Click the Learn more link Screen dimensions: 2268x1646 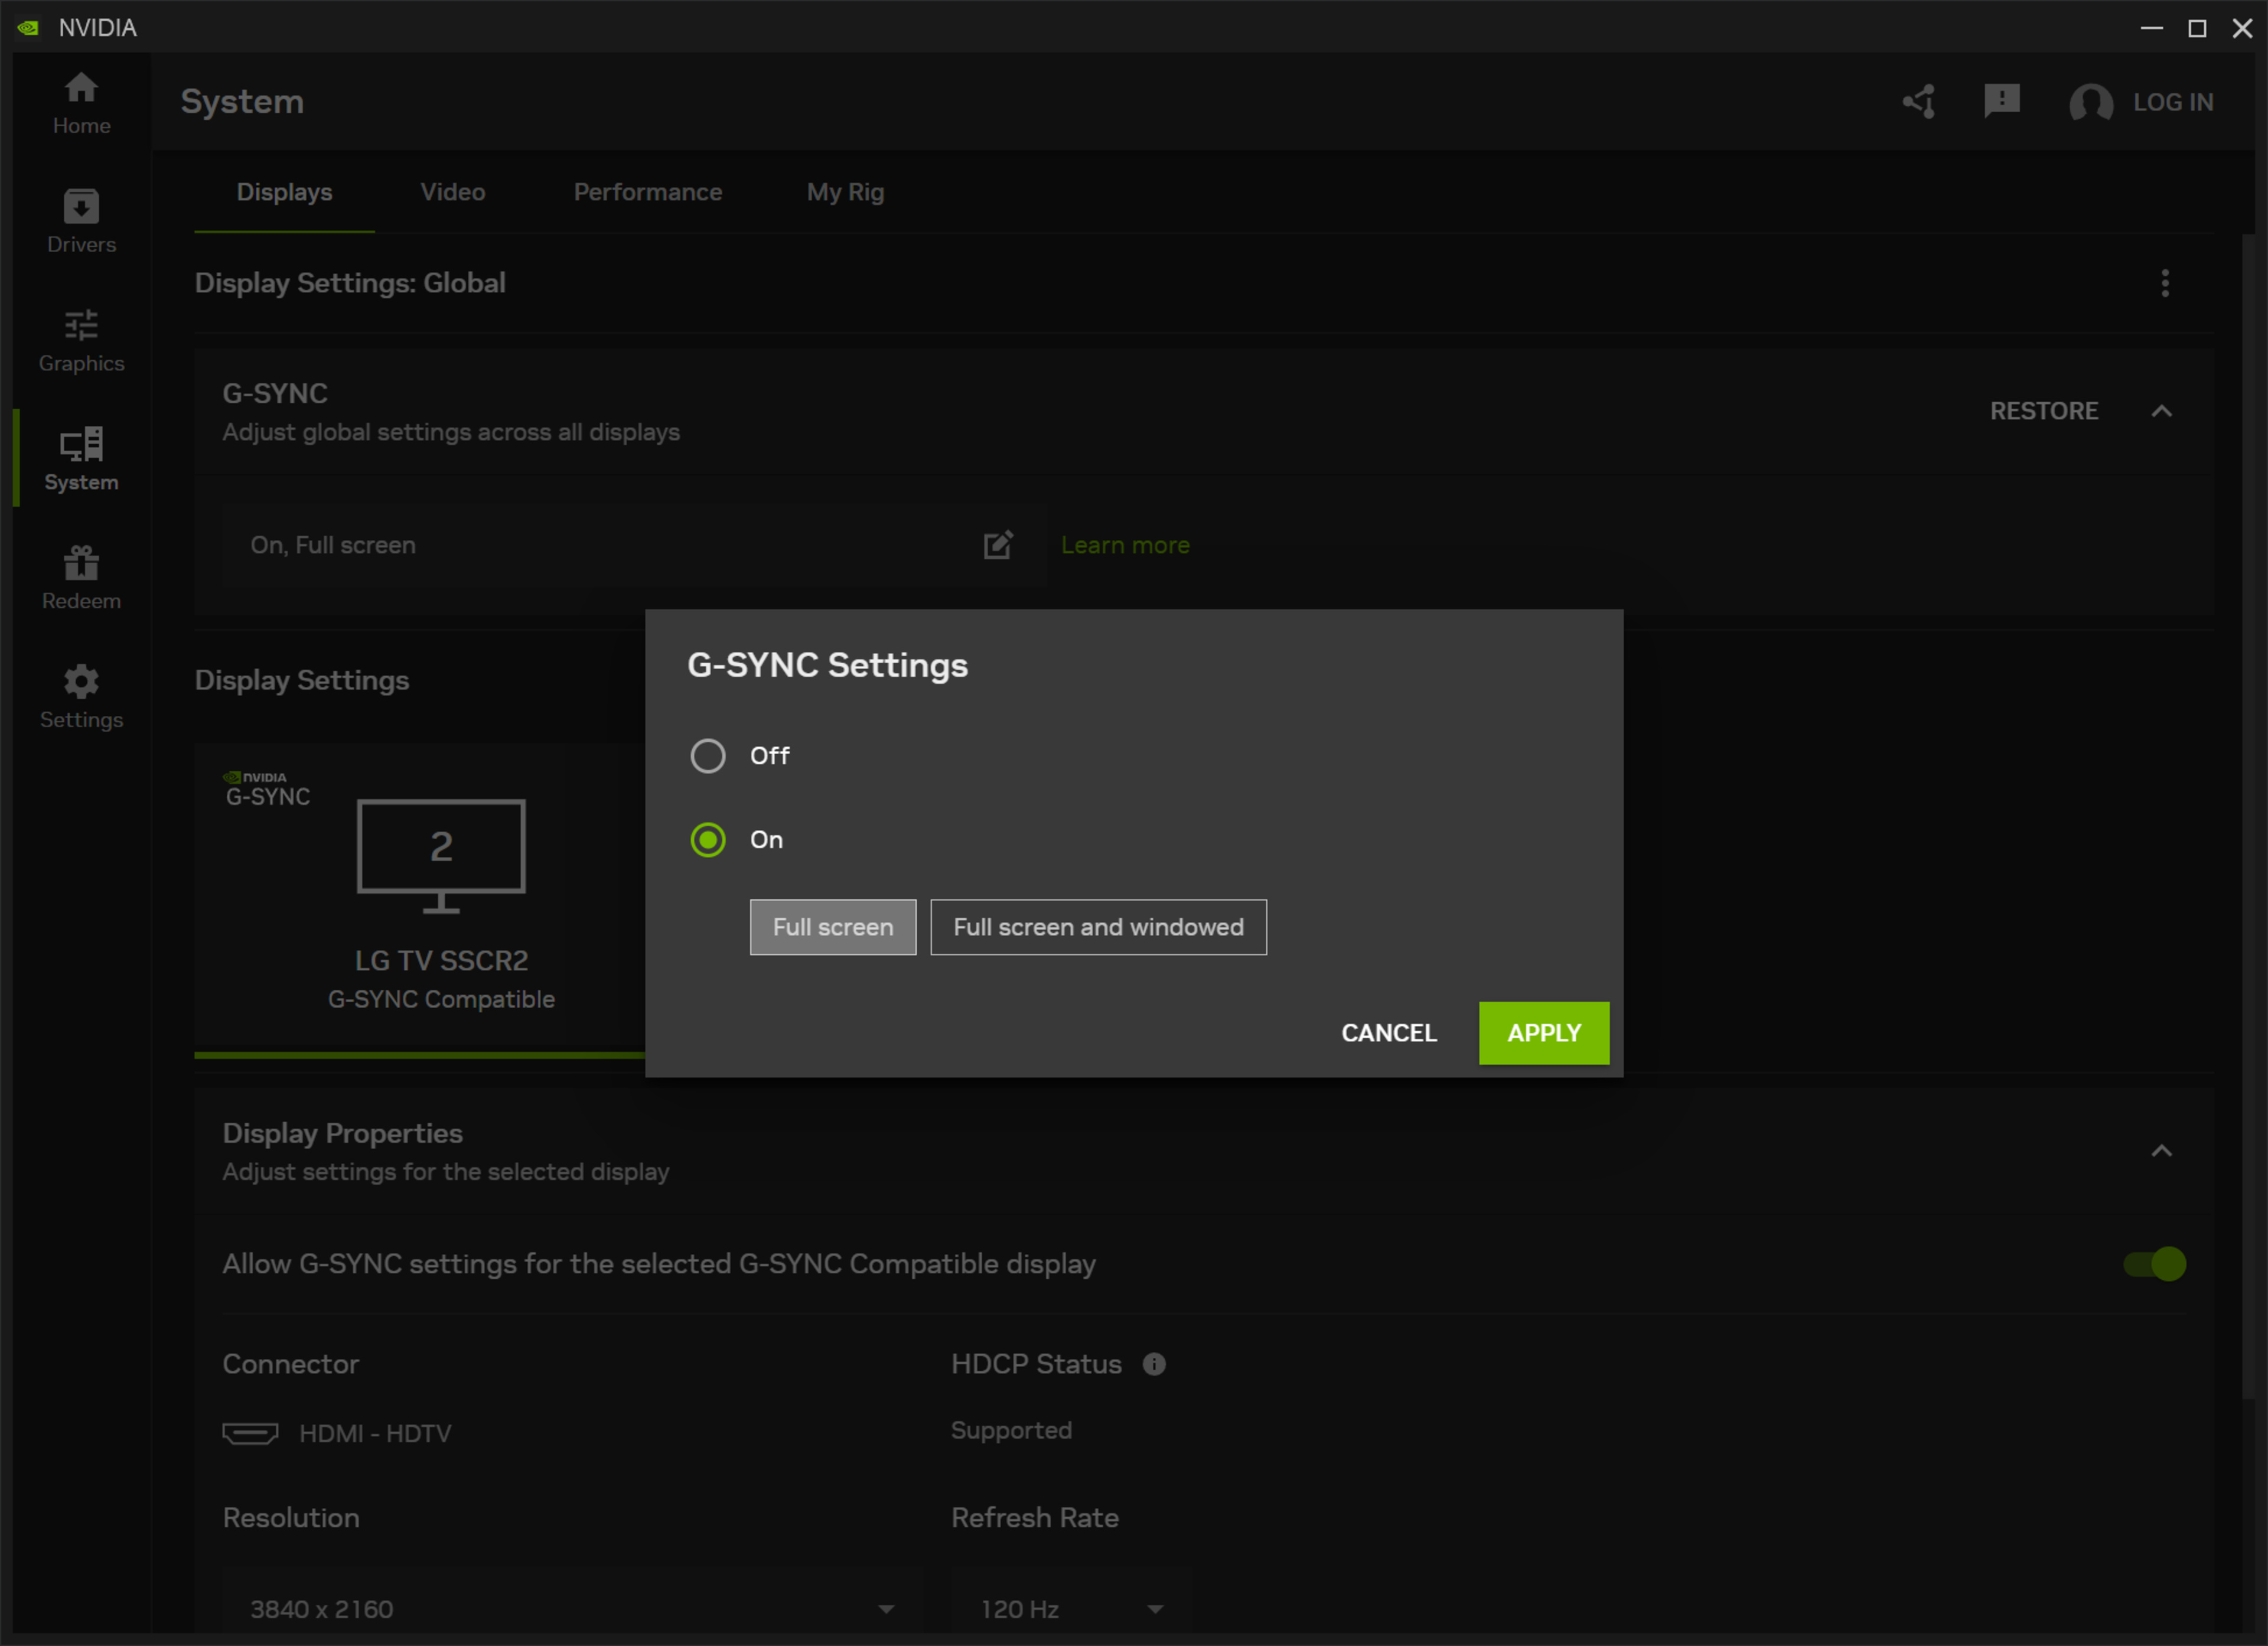tap(1125, 545)
